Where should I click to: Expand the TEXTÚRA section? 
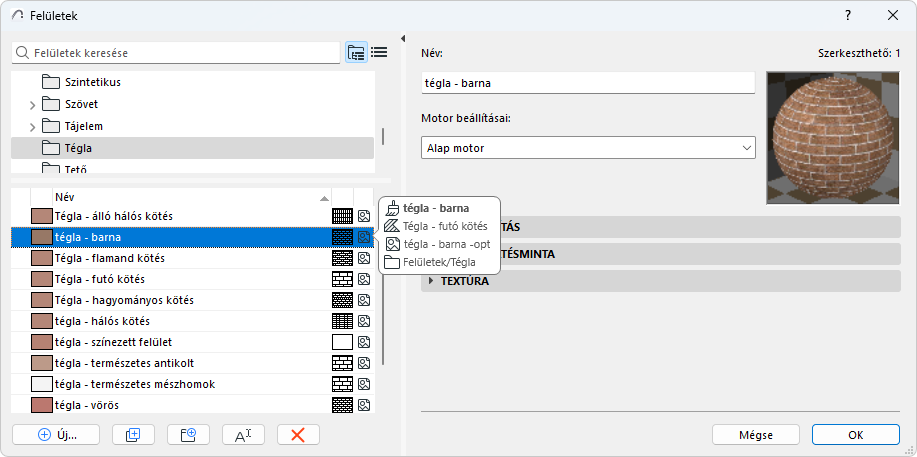pos(431,281)
